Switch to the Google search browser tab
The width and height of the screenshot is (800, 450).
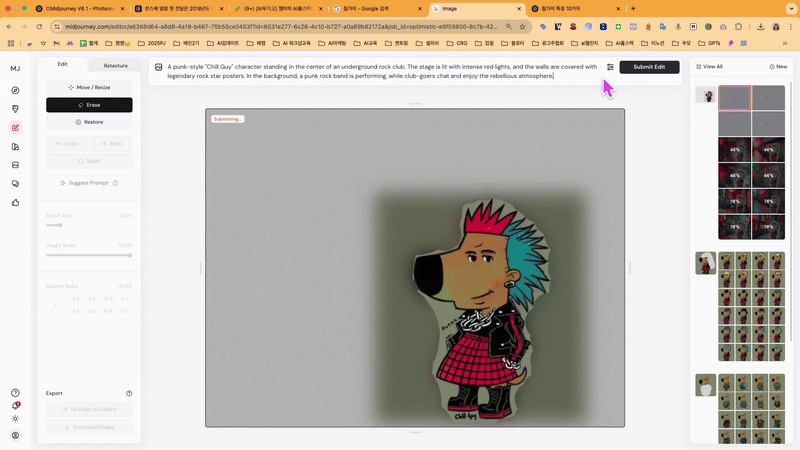click(378, 9)
